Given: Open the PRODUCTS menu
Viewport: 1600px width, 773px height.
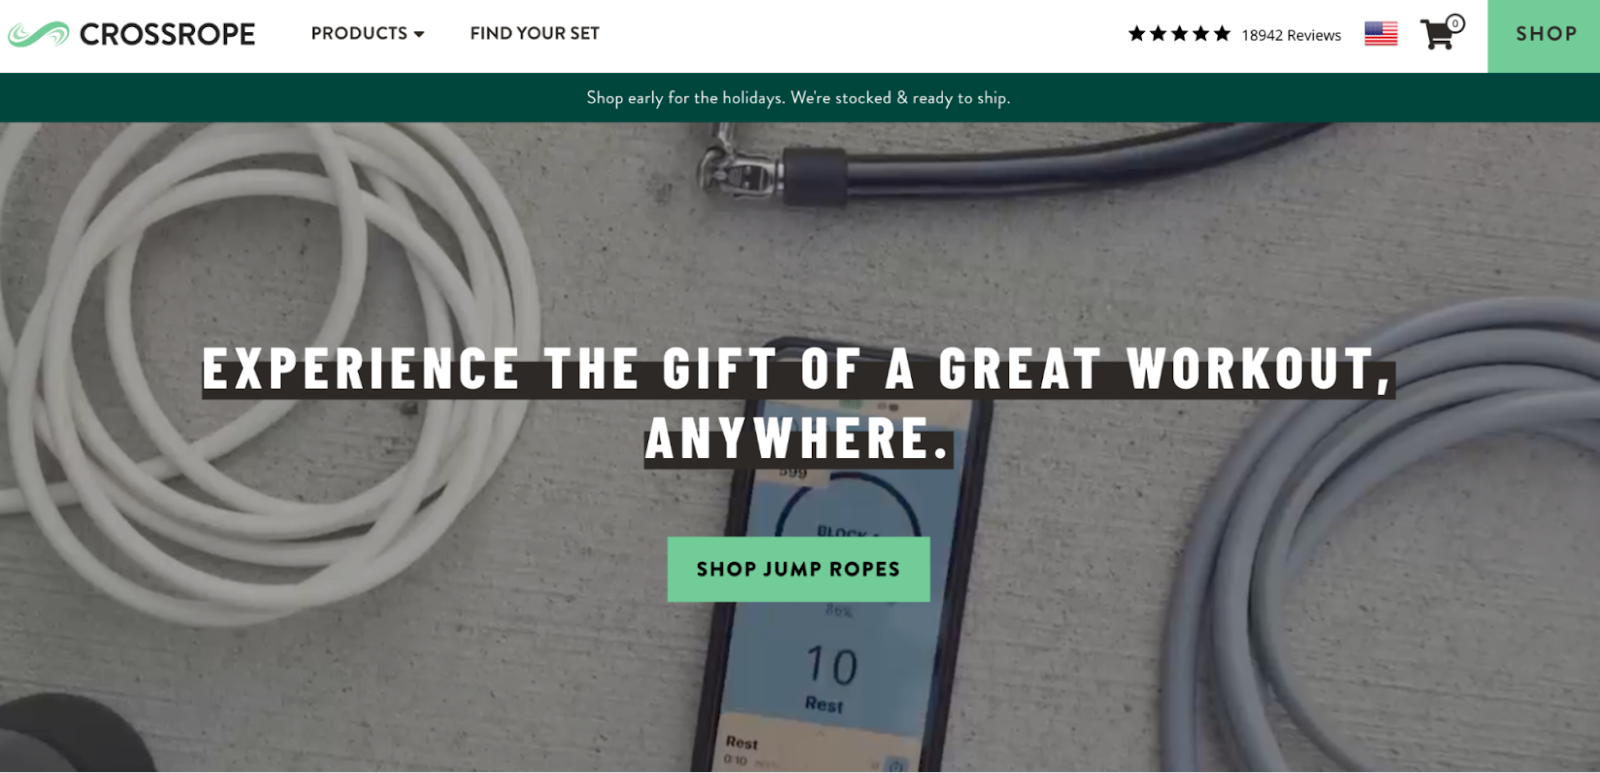Looking at the screenshot, I should (x=367, y=33).
